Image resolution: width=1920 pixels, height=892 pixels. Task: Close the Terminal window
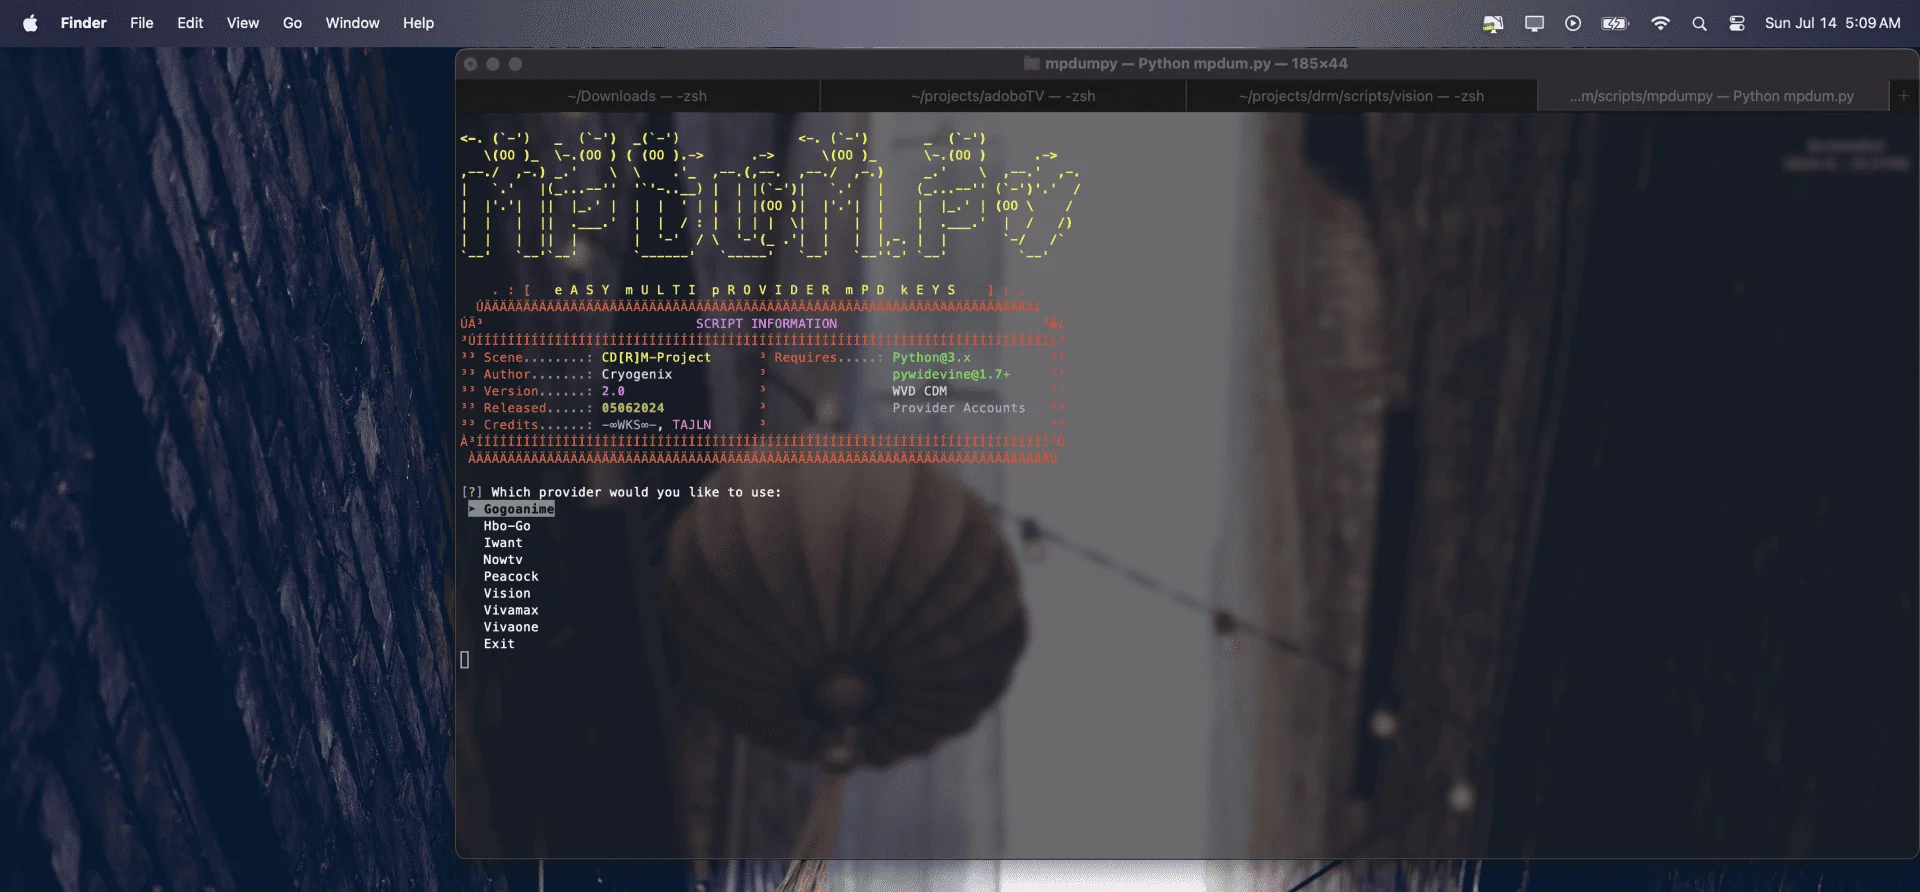[471, 64]
